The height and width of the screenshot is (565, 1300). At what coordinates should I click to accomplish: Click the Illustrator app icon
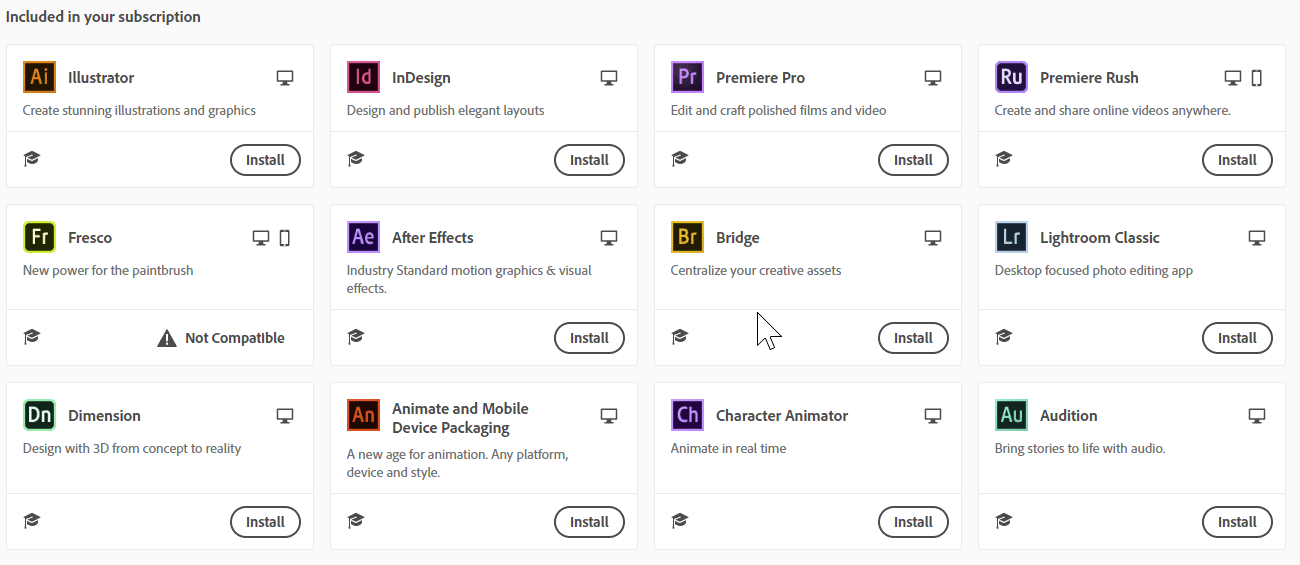click(39, 77)
